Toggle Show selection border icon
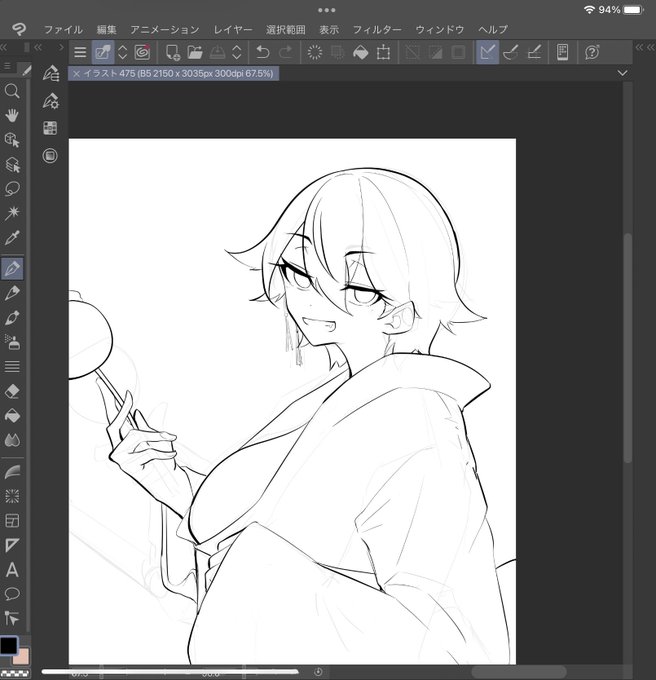 click(458, 52)
